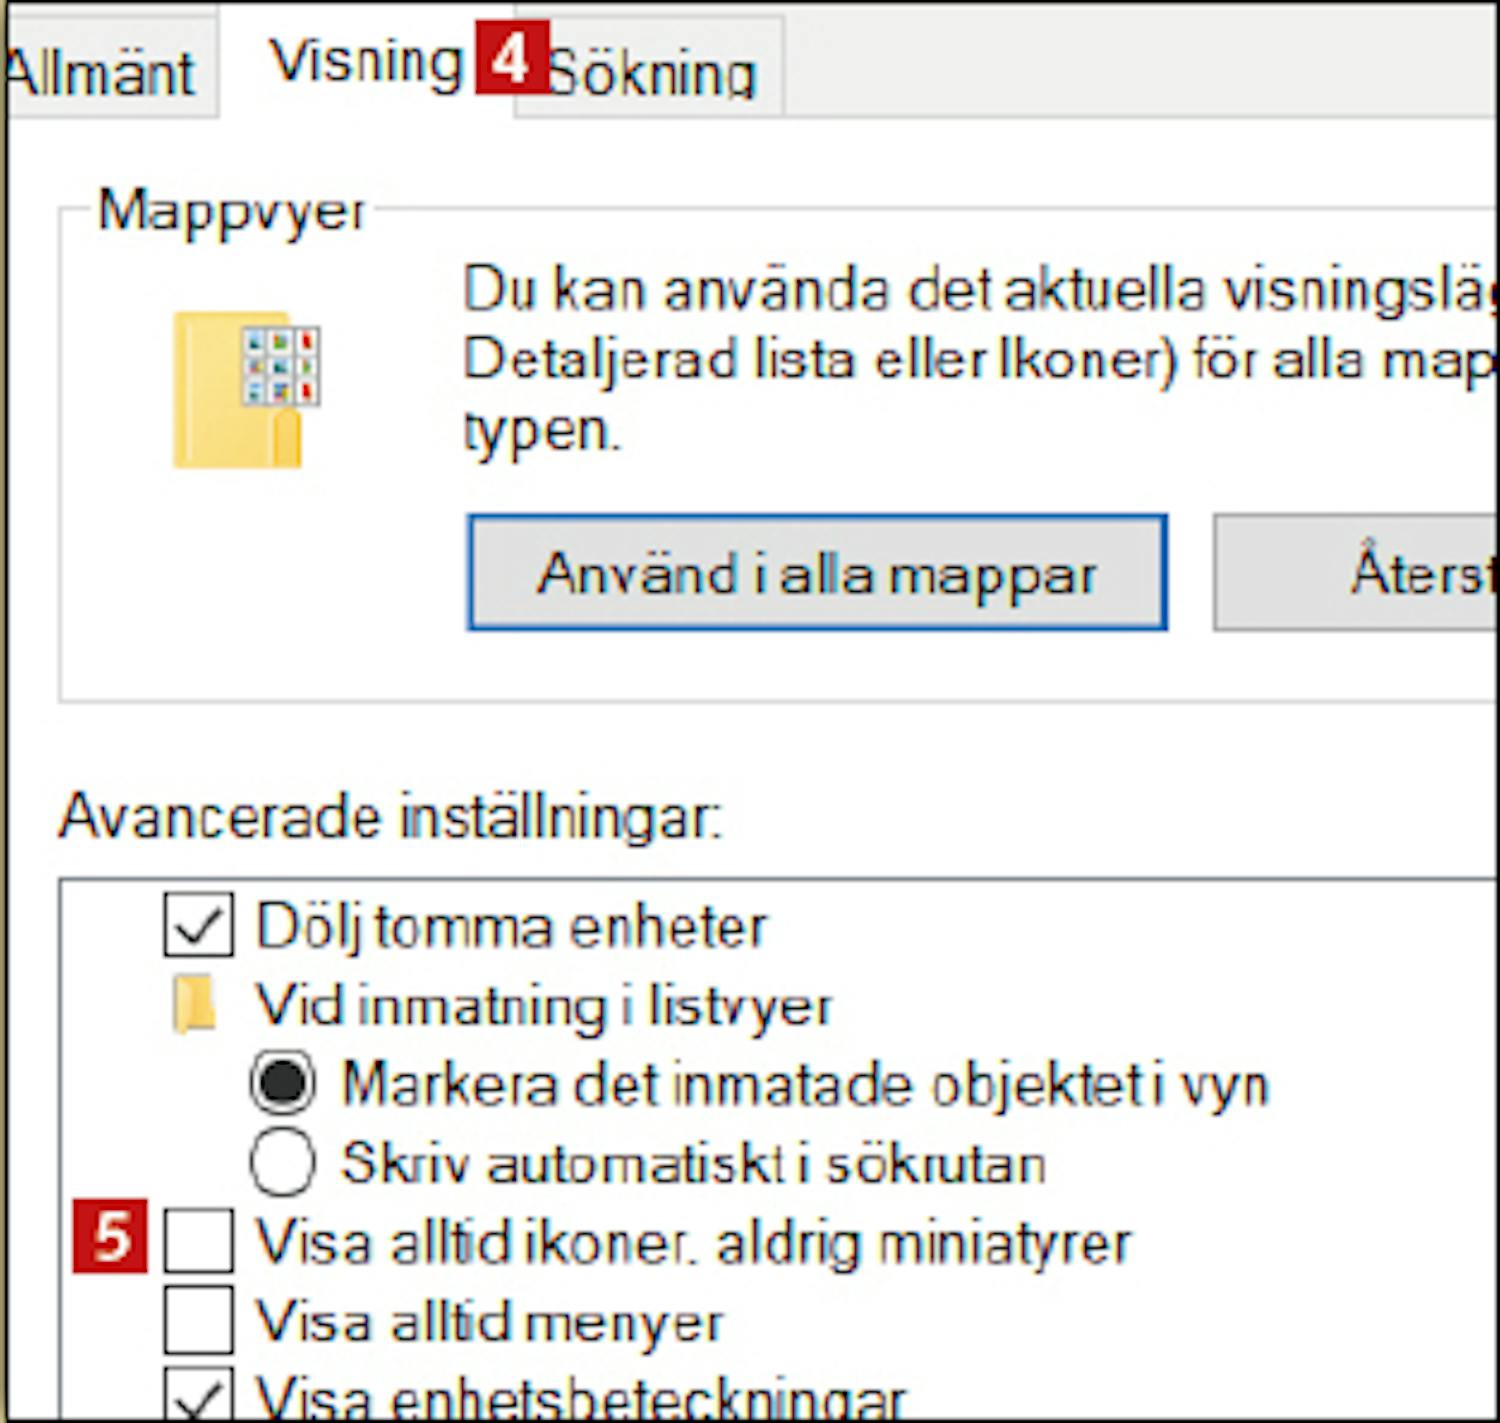1500x1423 pixels.
Task: Click the large Mappvyer folder icon
Action: tap(246, 390)
